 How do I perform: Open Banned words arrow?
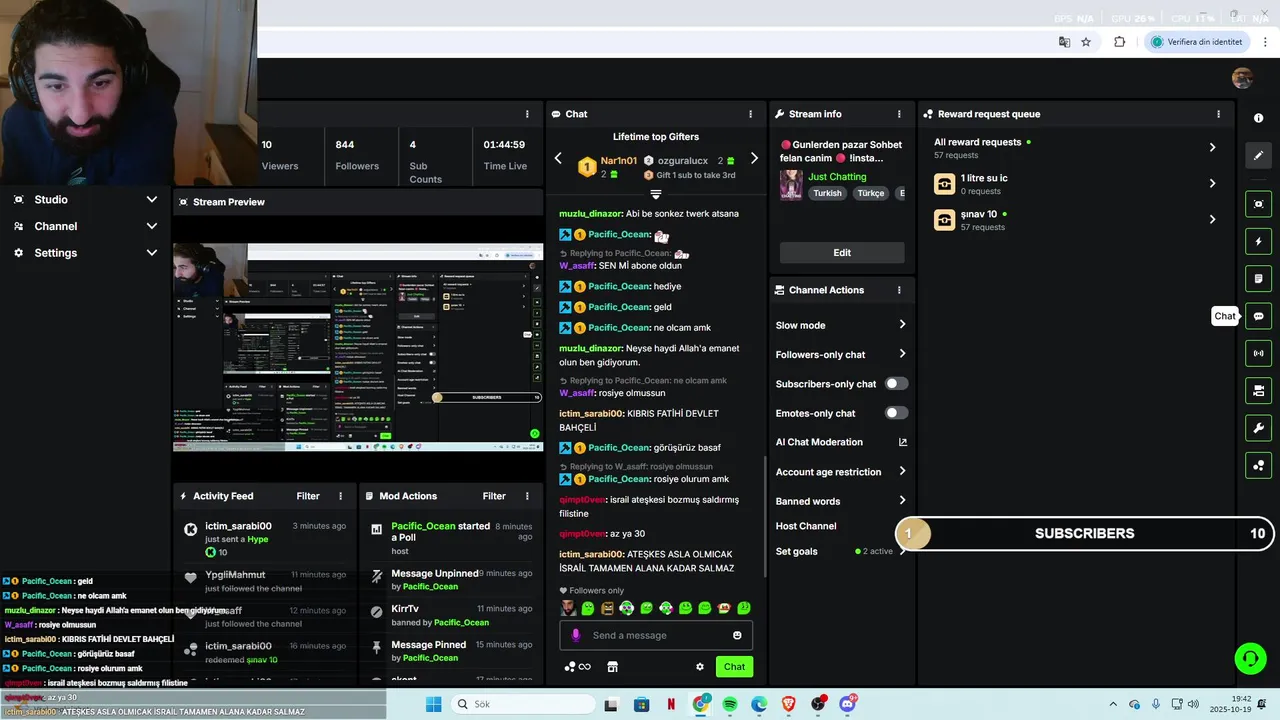tap(902, 501)
